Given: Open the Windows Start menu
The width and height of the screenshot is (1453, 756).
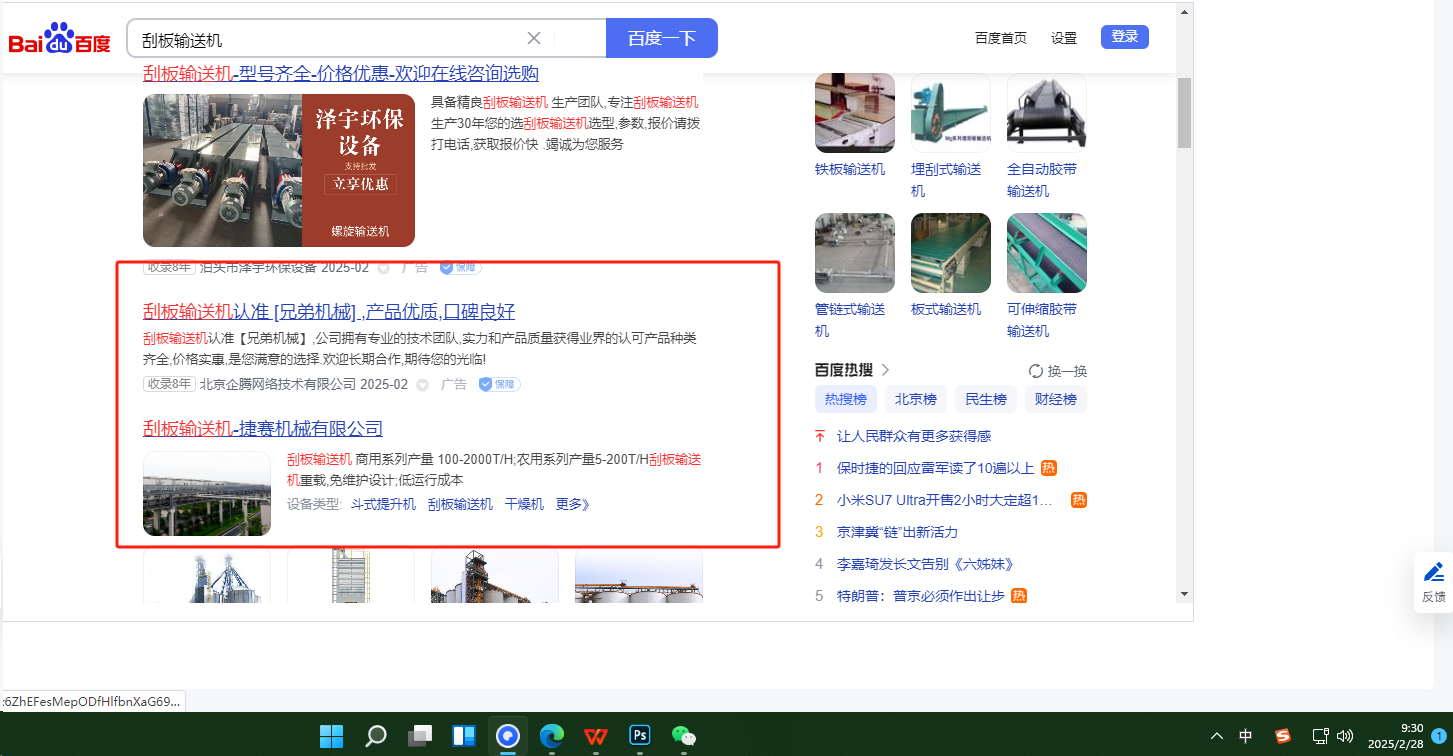Looking at the screenshot, I should click(331, 737).
